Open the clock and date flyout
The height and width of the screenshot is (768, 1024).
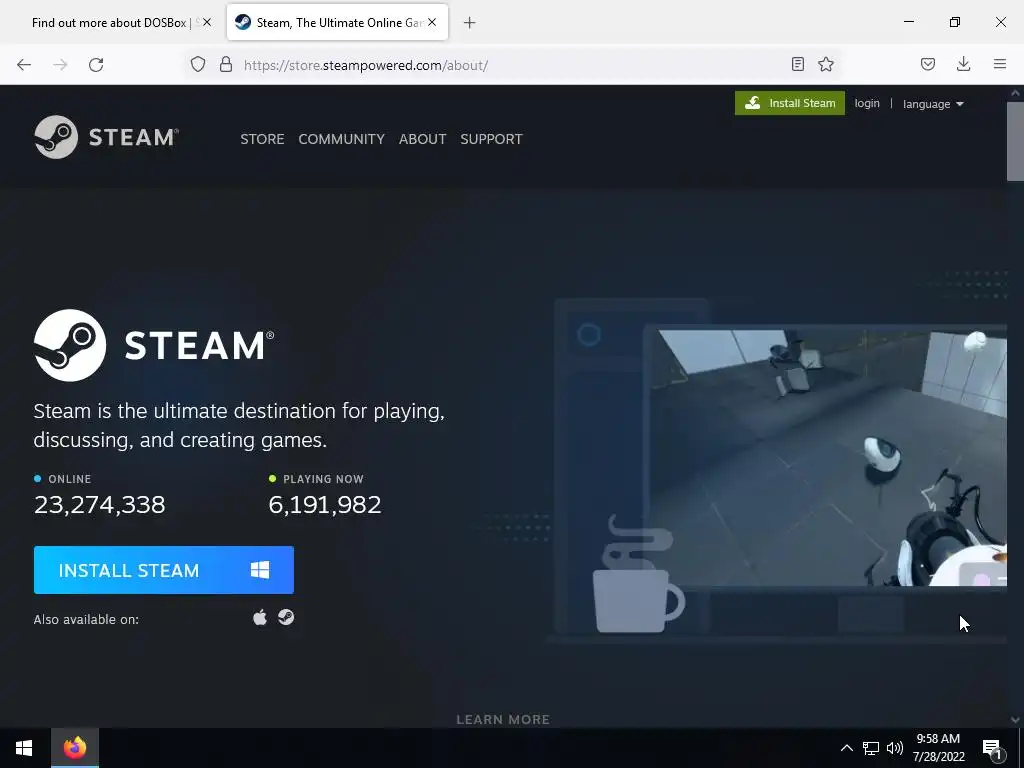click(x=938, y=748)
